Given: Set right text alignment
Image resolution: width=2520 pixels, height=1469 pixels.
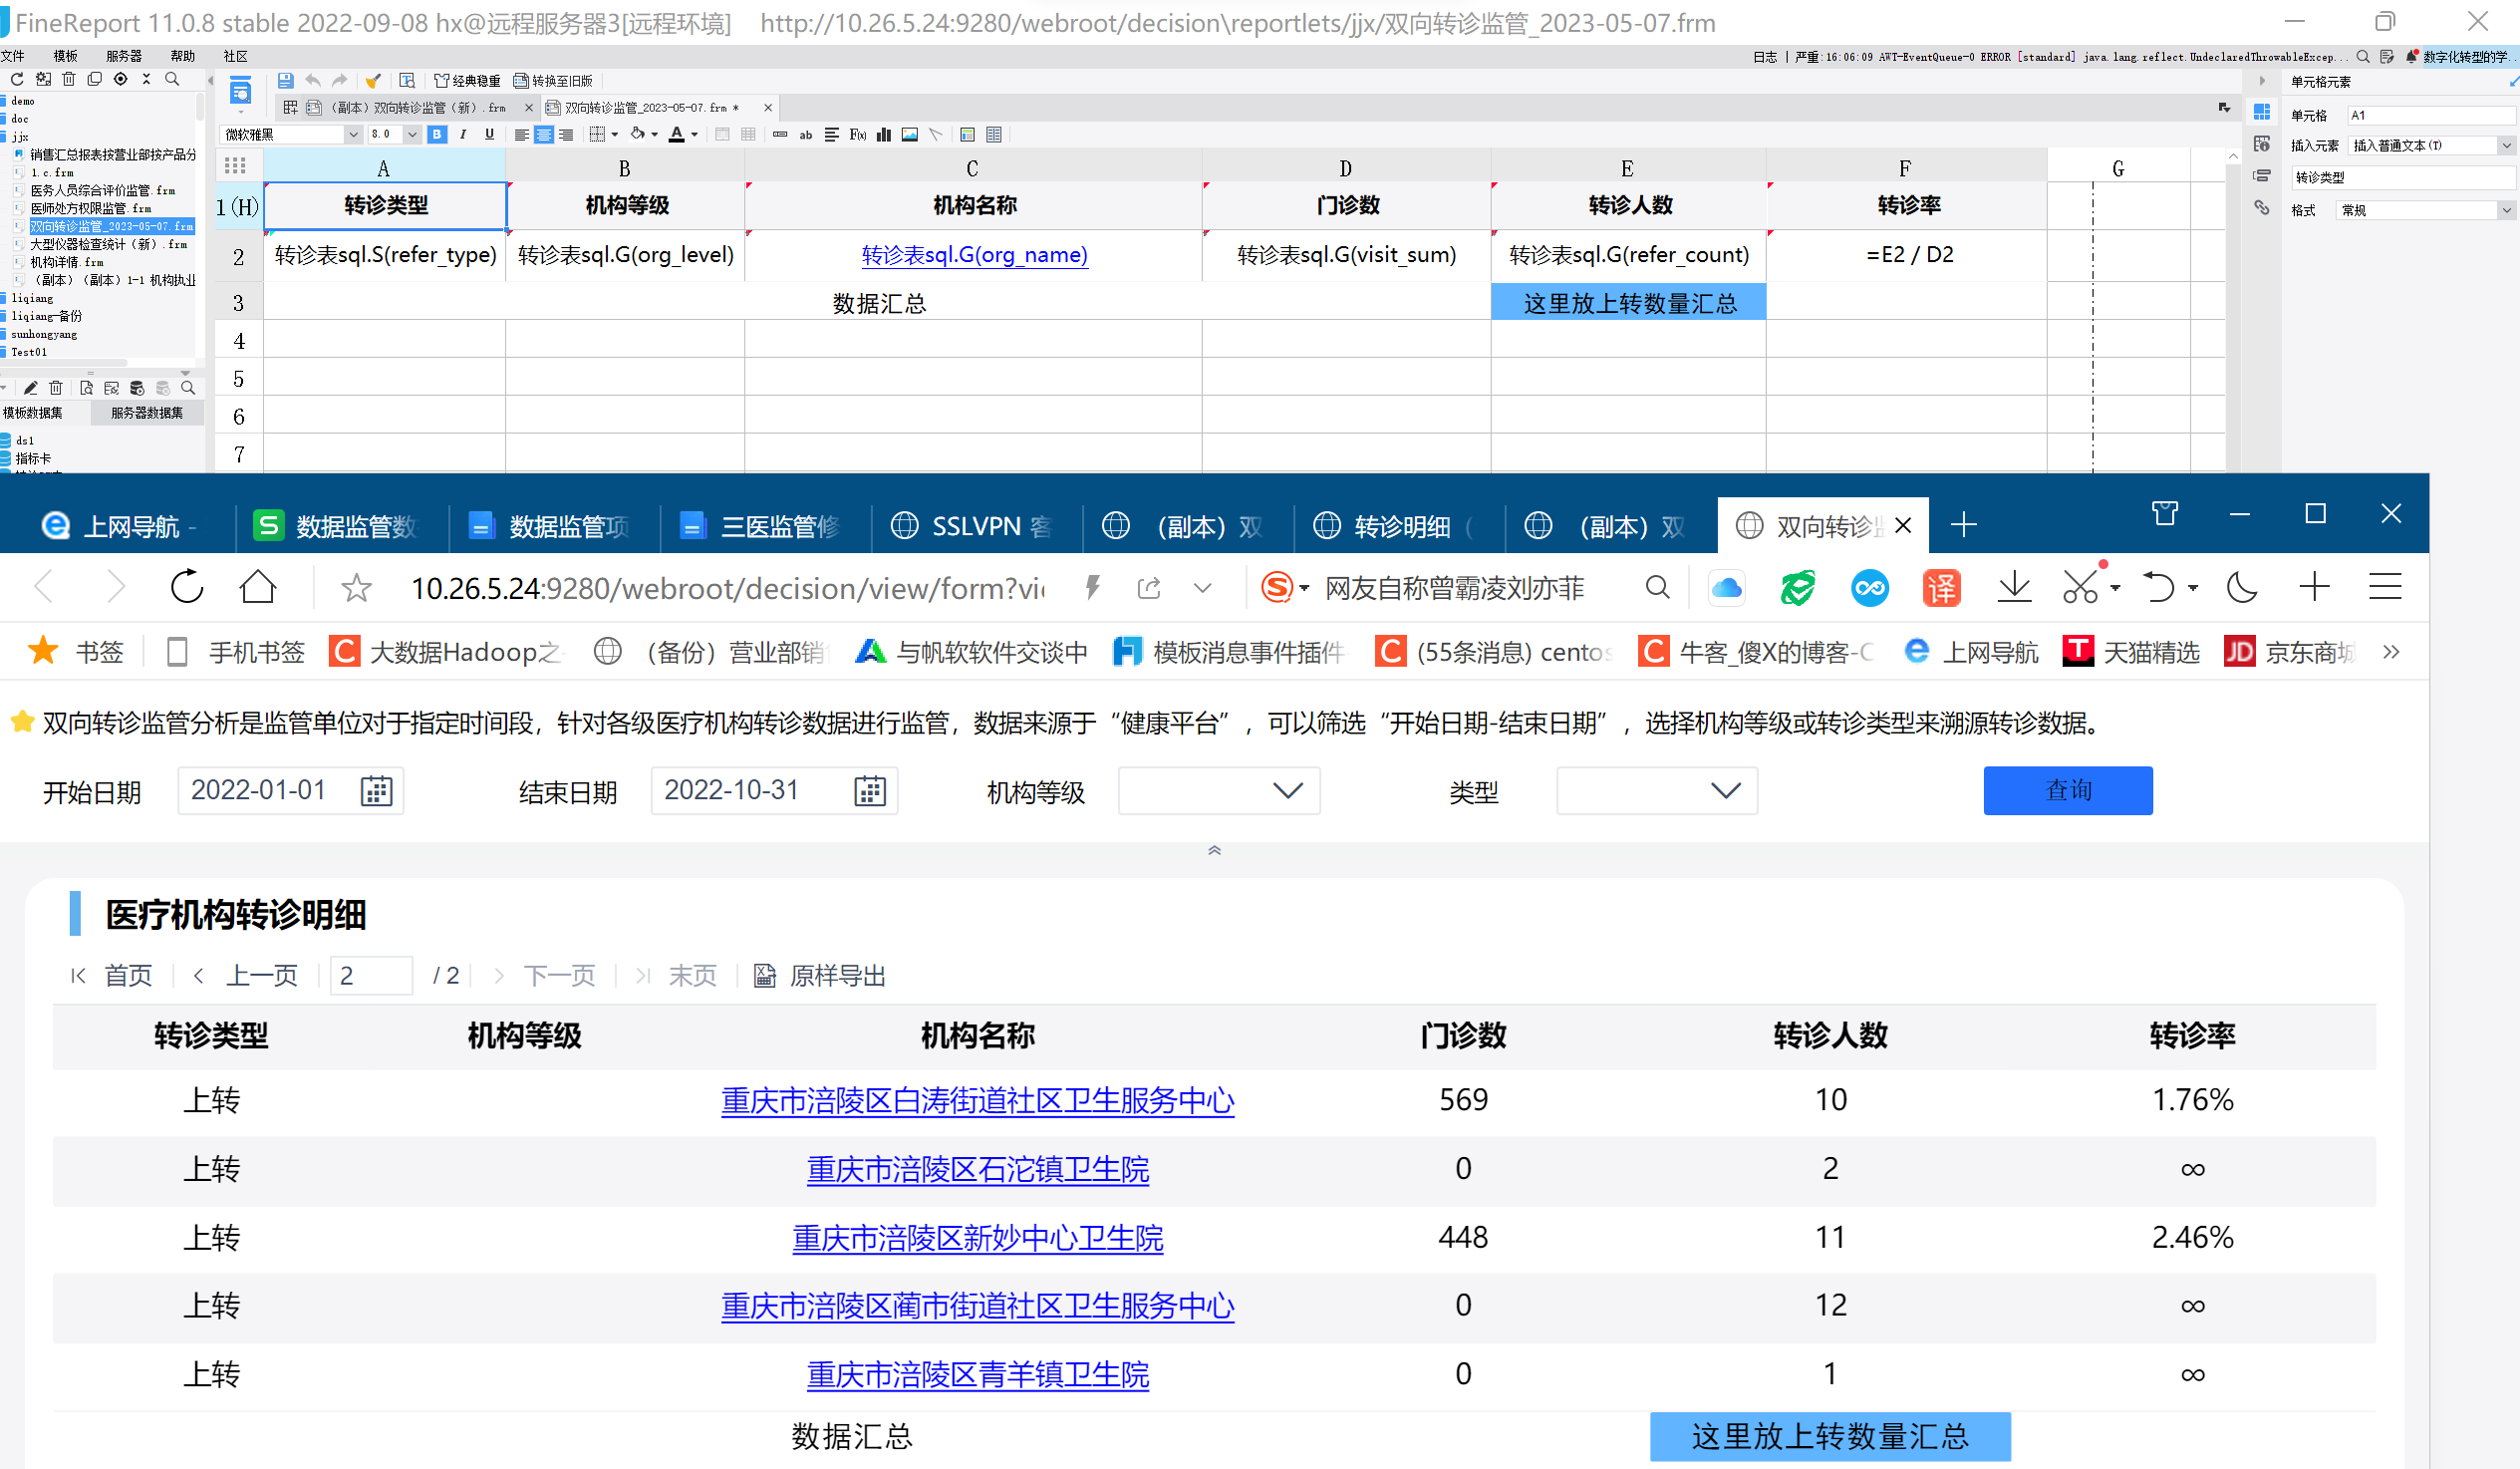Looking at the screenshot, I should pyautogui.click(x=566, y=135).
